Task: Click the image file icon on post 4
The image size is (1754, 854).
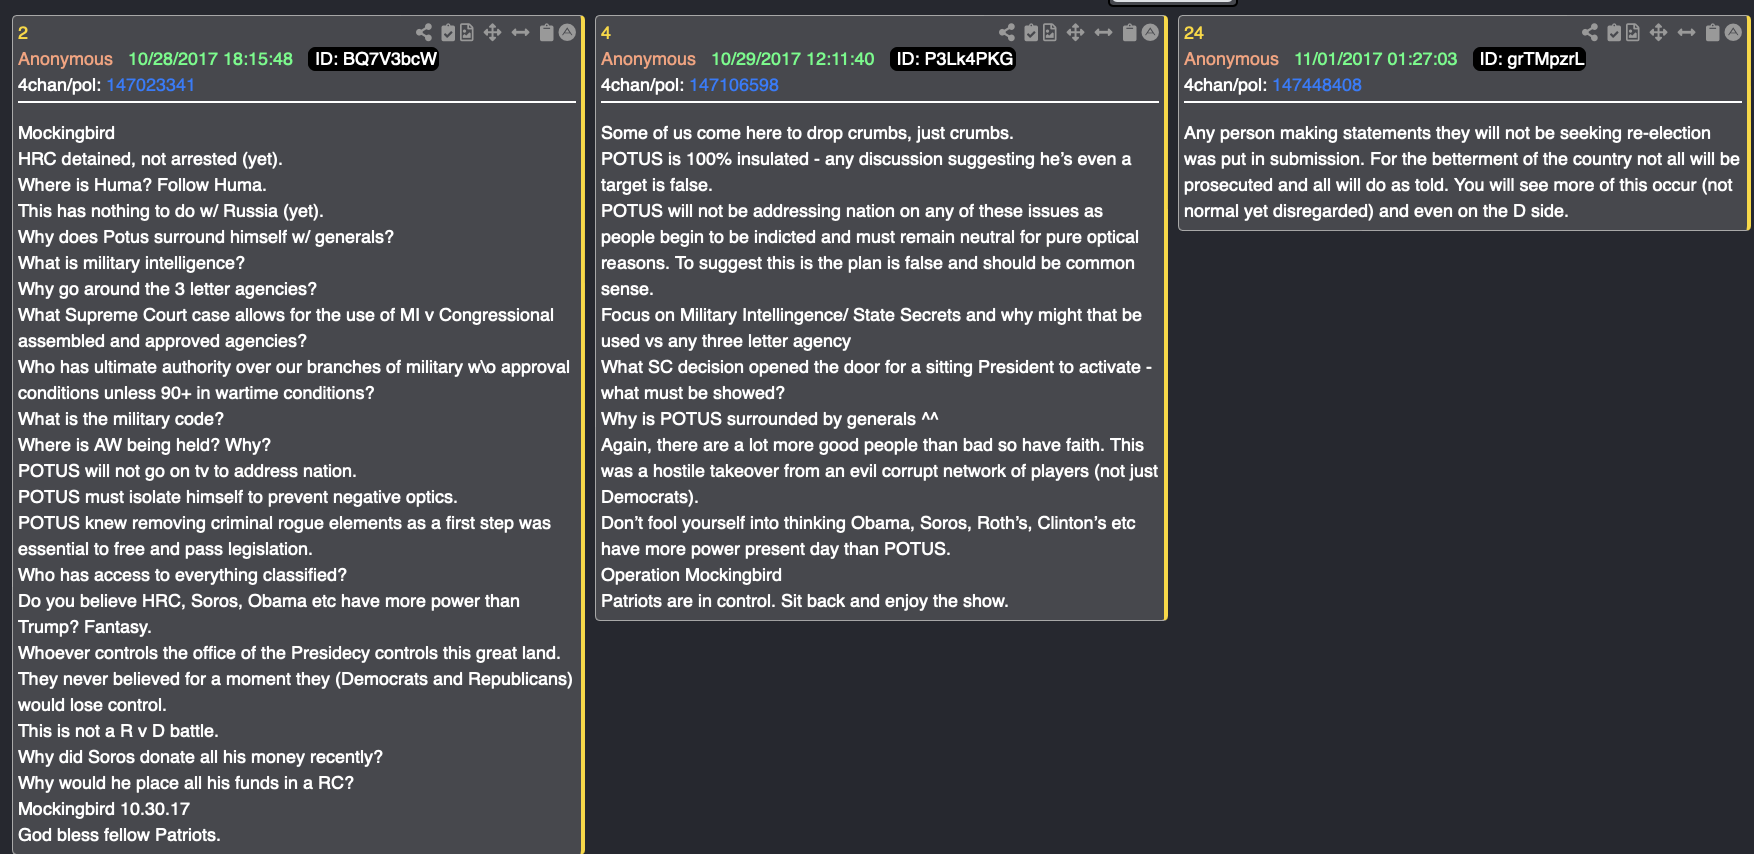Action: [1049, 32]
